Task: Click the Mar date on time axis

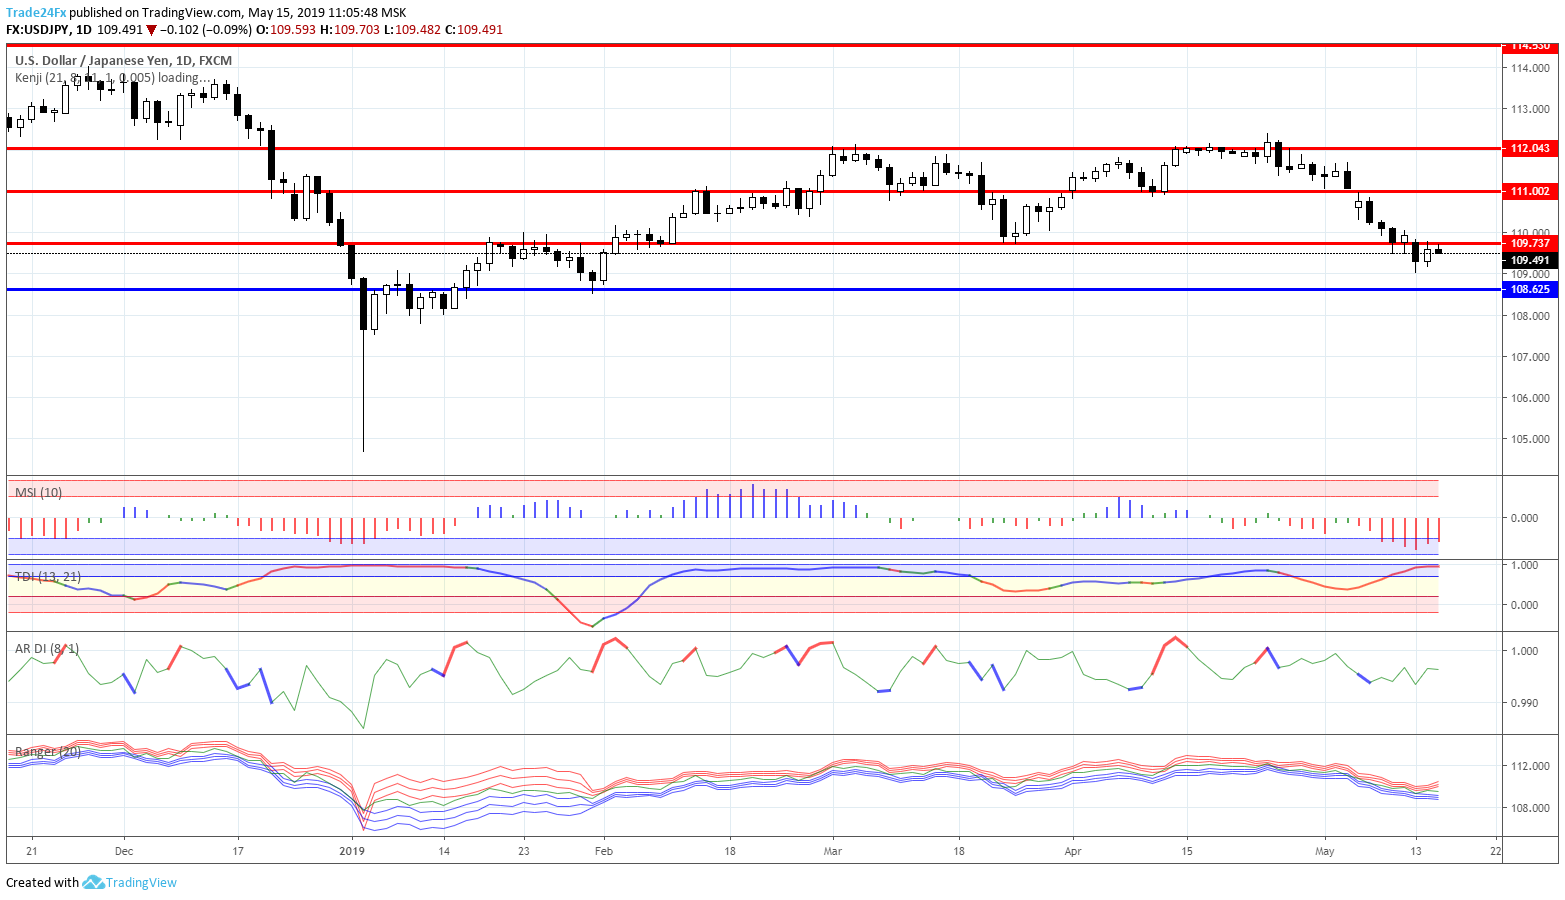Action: click(x=832, y=851)
